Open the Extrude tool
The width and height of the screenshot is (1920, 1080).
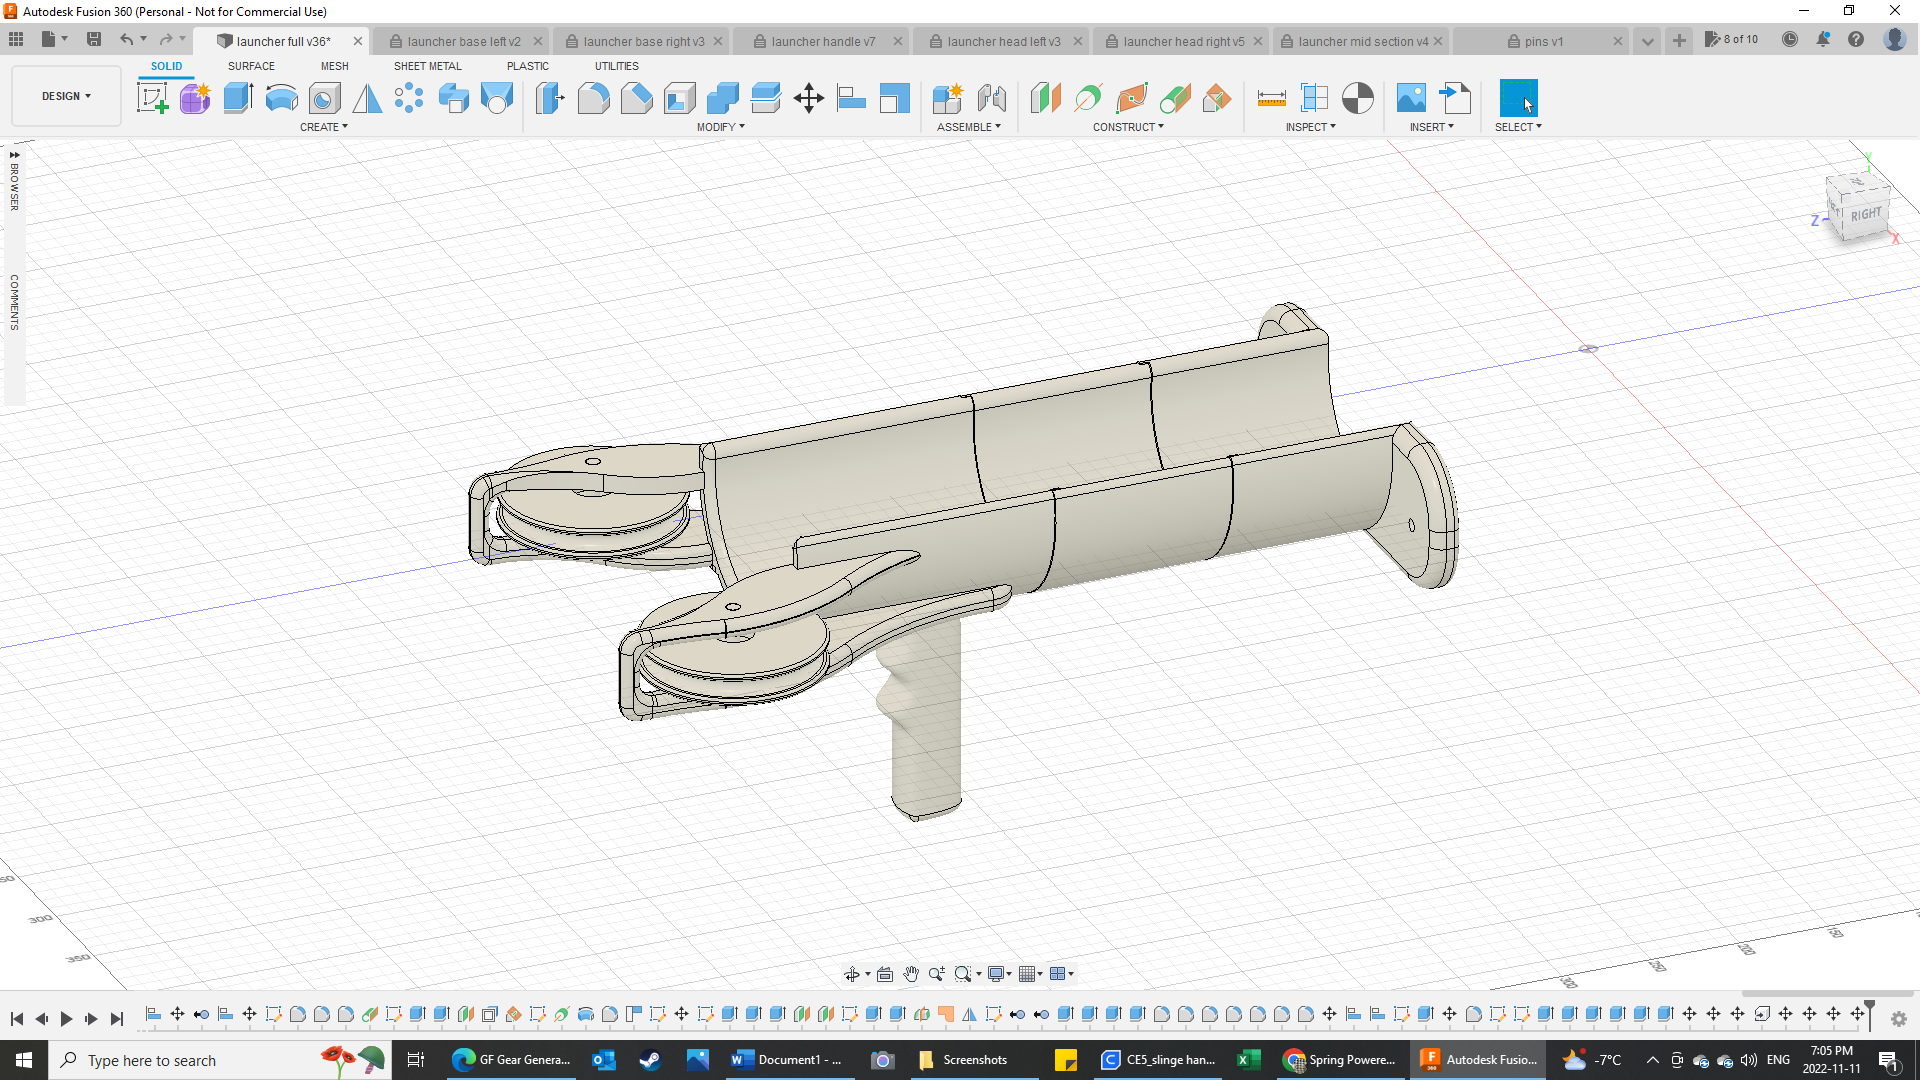[x=238, y=97]
